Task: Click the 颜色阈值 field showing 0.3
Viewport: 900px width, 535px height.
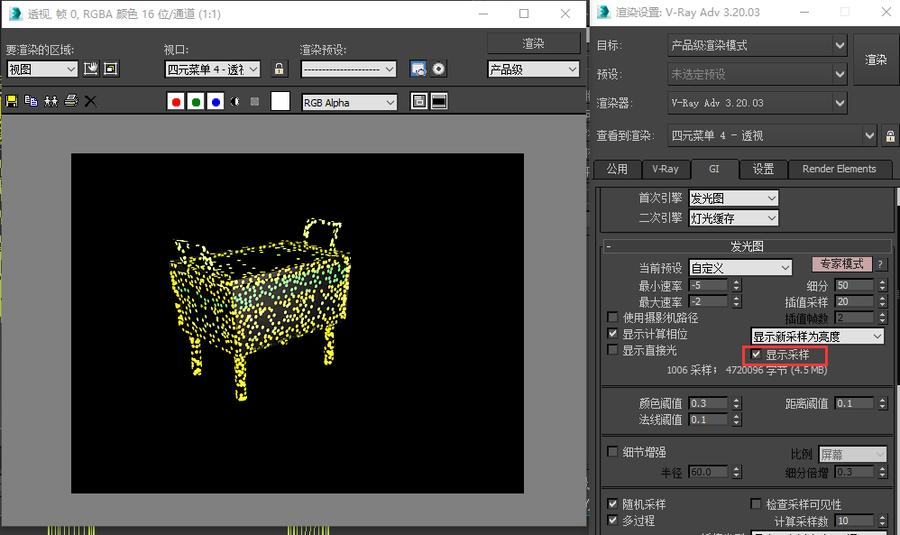Action: [708, 404]
